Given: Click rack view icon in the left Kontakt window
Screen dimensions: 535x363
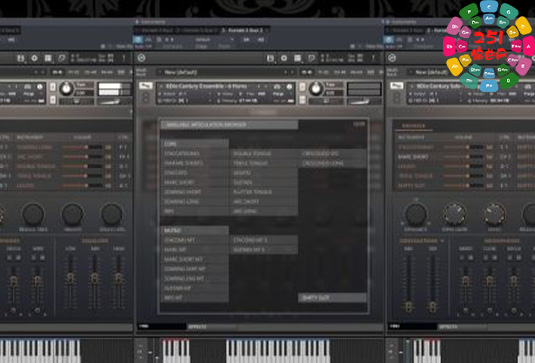Looking at the screenshot, I should coord(48,58).
